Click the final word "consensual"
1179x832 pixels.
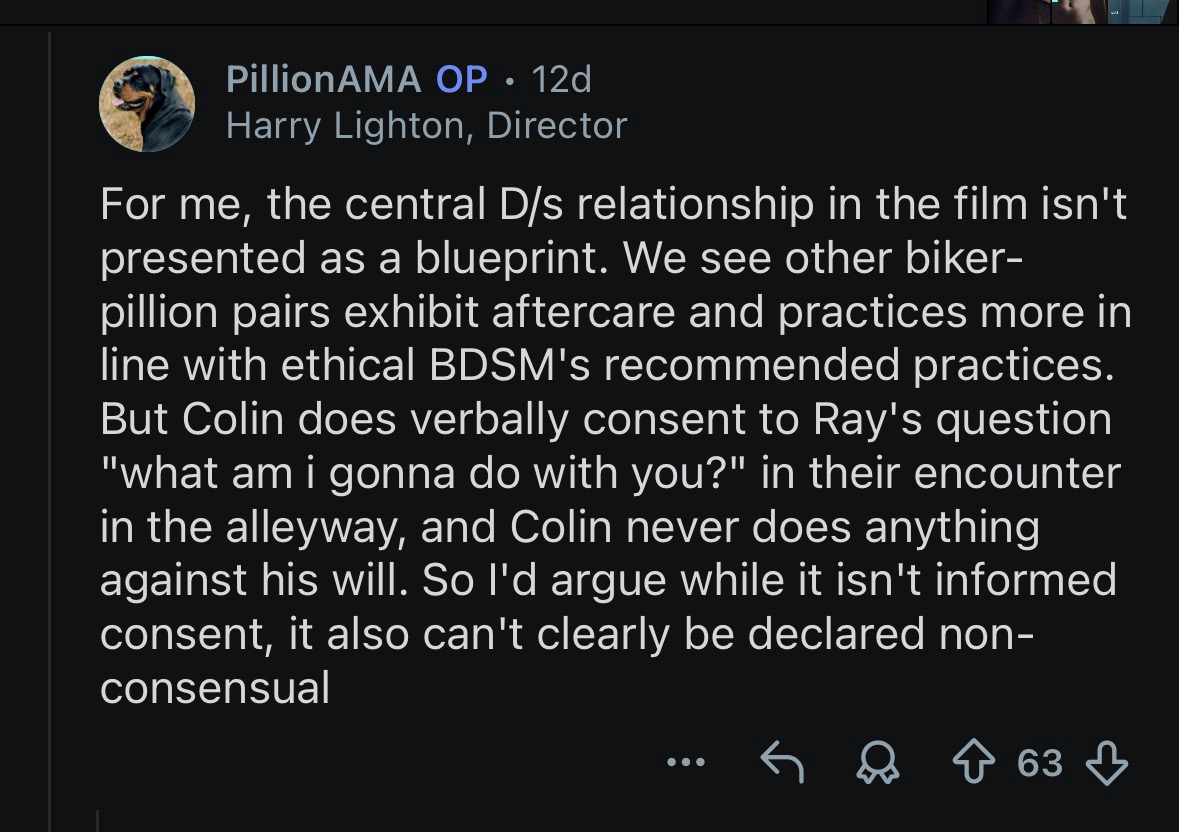[x=215, y=688]
